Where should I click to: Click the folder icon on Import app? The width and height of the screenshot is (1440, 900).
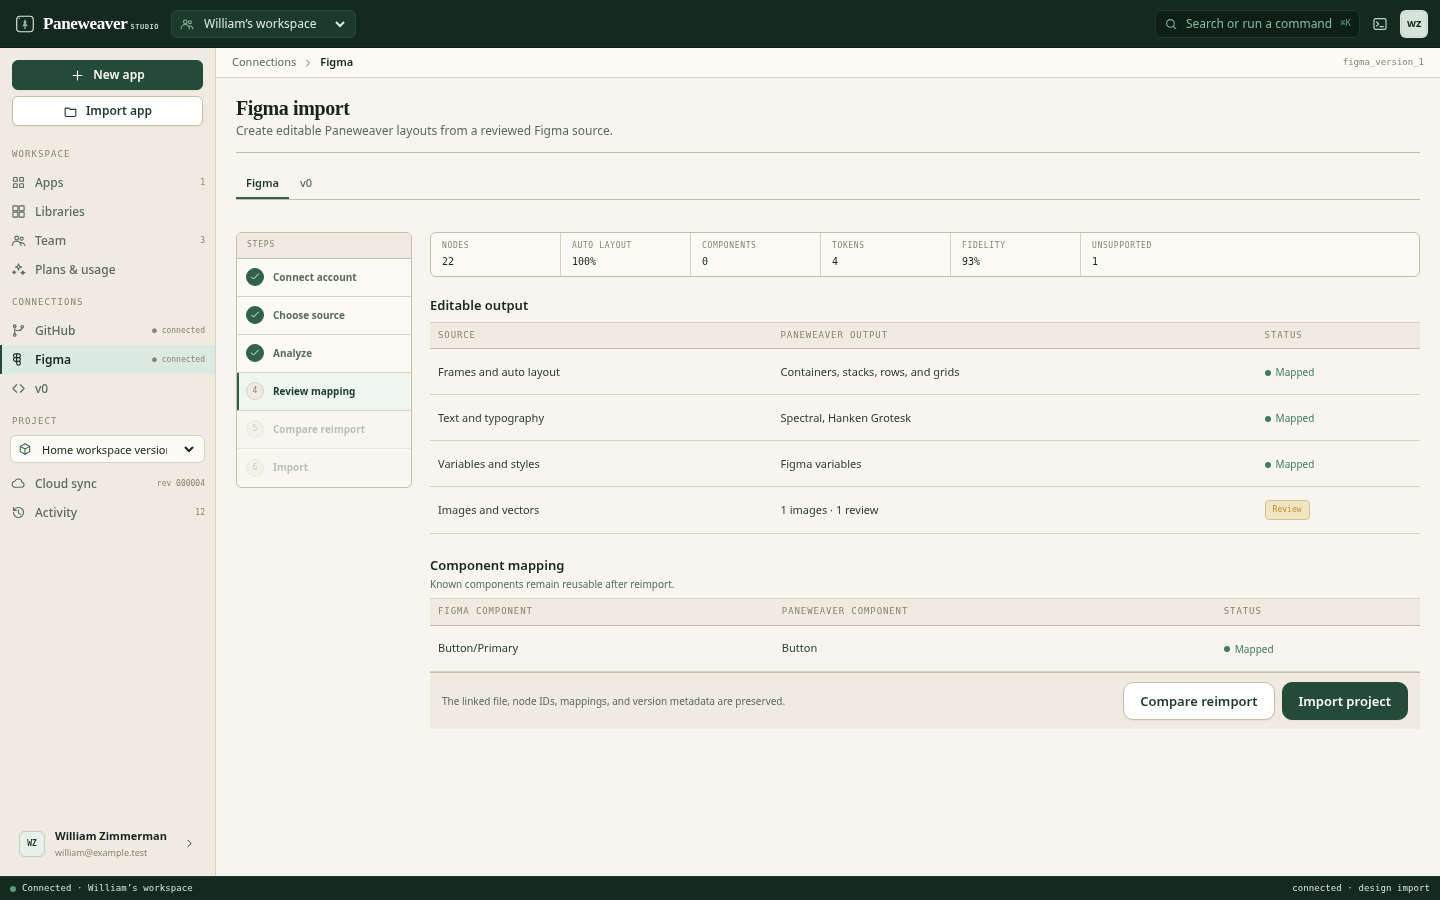pyautogui.click(x=70, y=112)
